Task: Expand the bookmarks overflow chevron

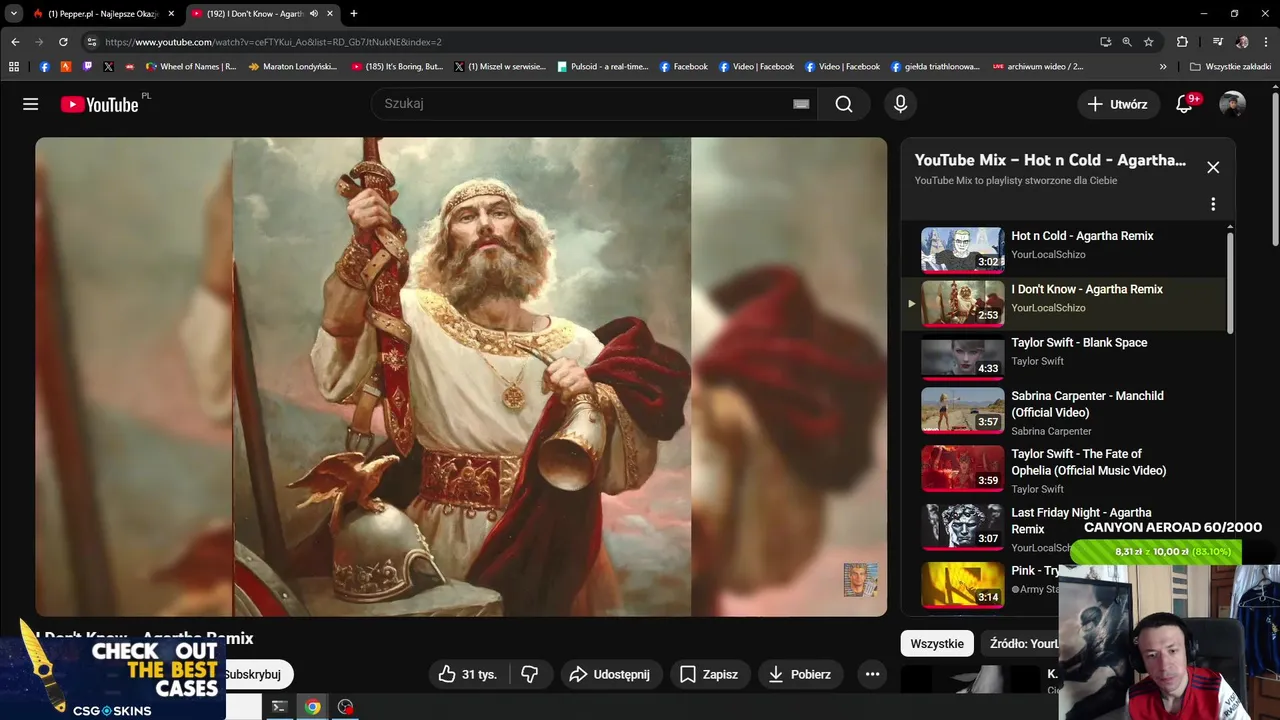Action: click(1163, 67)
